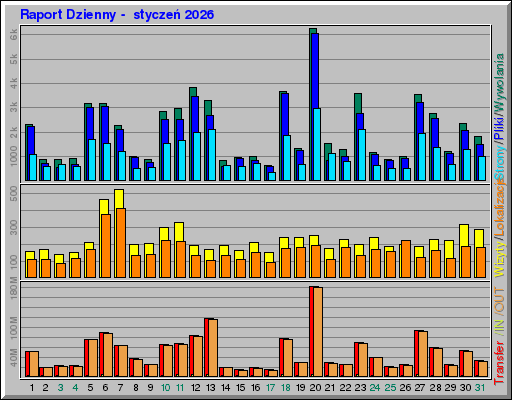
Task: Click the 'Pliki' legend label
Action: tap(500, 128)
